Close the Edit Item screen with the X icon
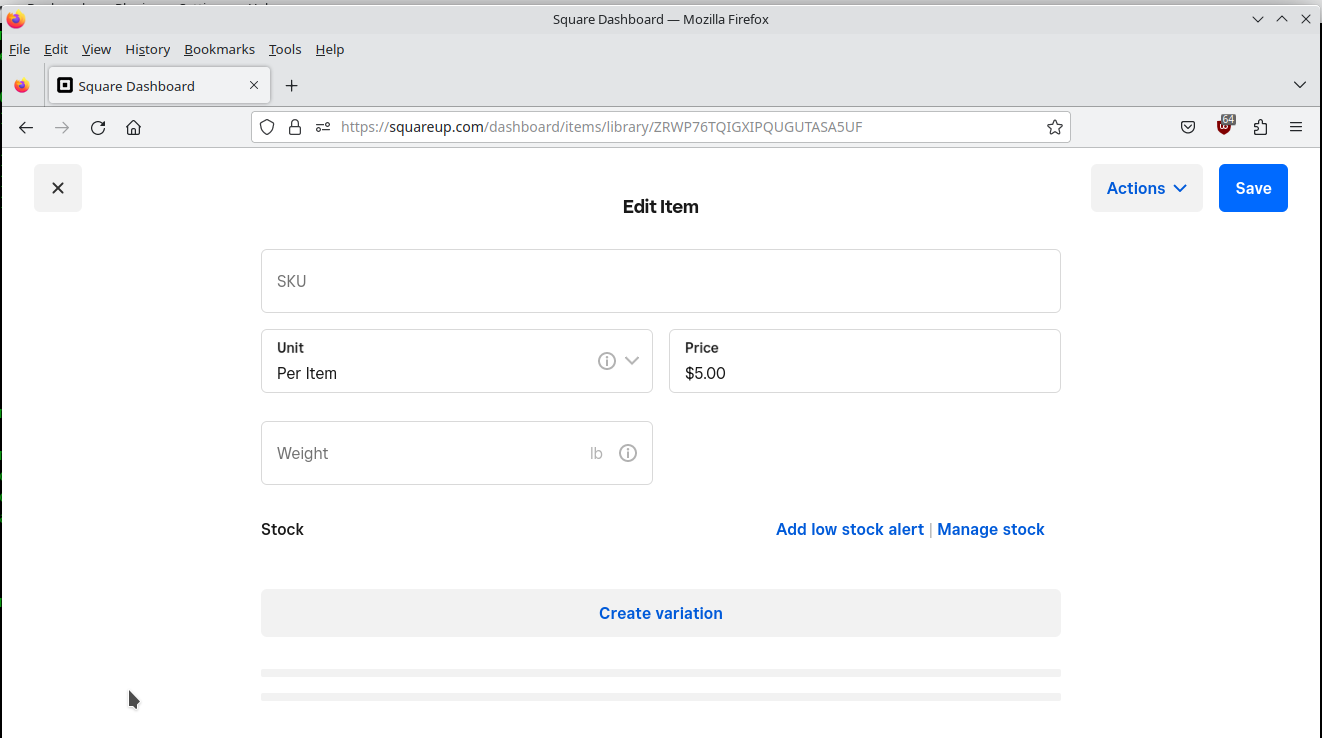The width and height of the screenshot is (1322, 738). (57, 188)
